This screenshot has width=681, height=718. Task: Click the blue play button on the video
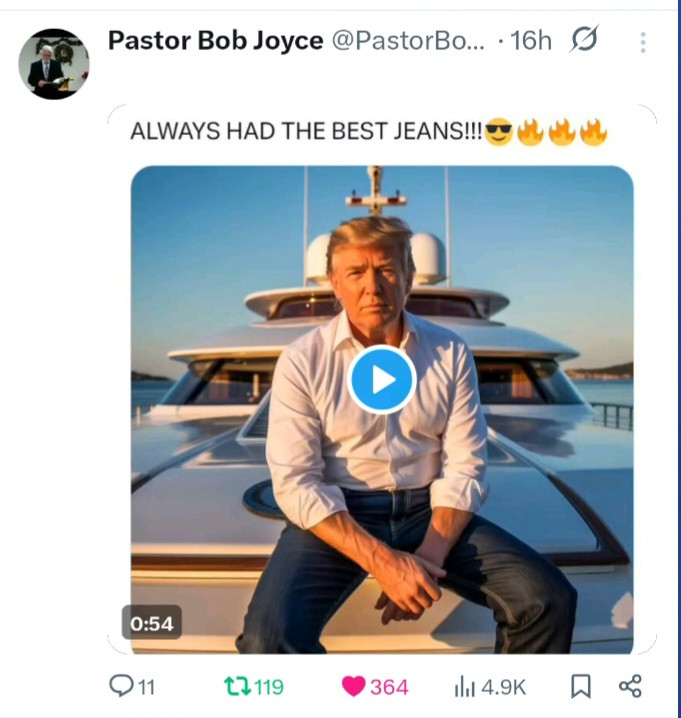pos(381,380)
